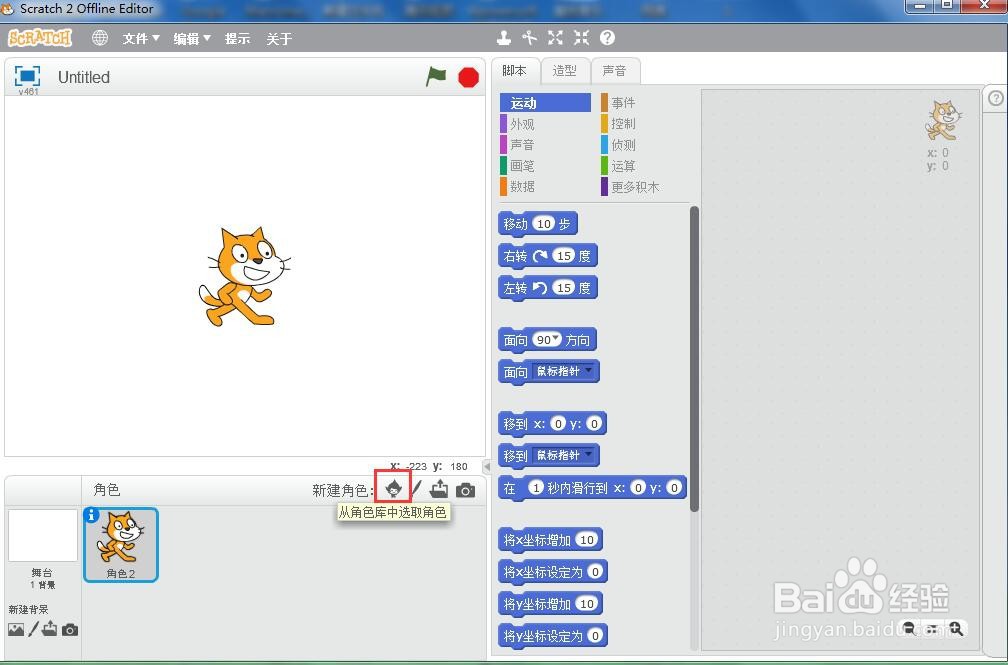Click value in 将y坐标增加 10 block
1008x665 pixels.
click(587, 604)
